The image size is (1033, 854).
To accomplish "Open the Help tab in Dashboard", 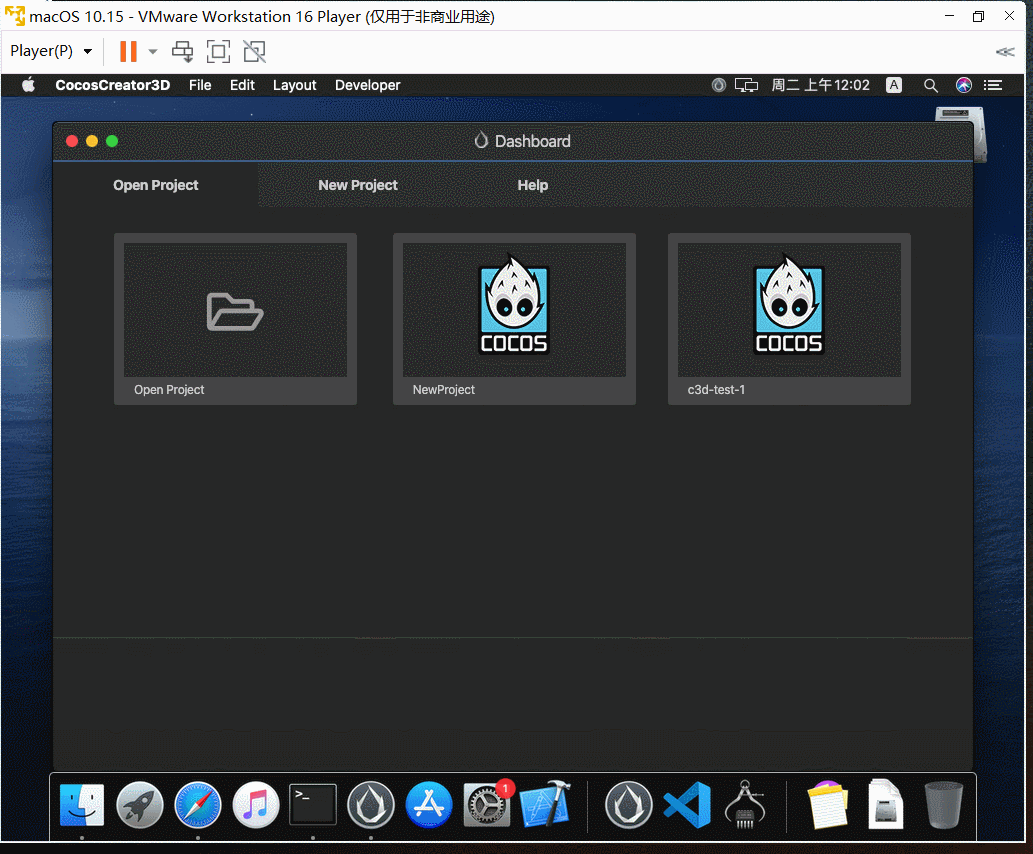I will click(532, 185).
